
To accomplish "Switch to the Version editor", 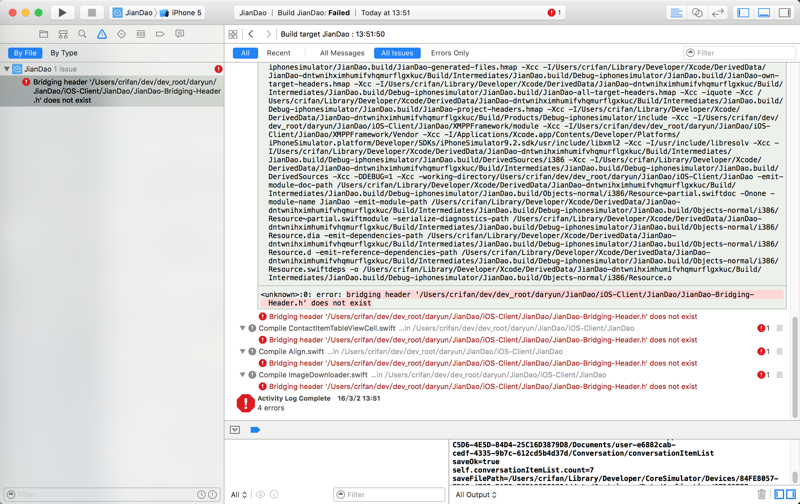I will [718, 13].
